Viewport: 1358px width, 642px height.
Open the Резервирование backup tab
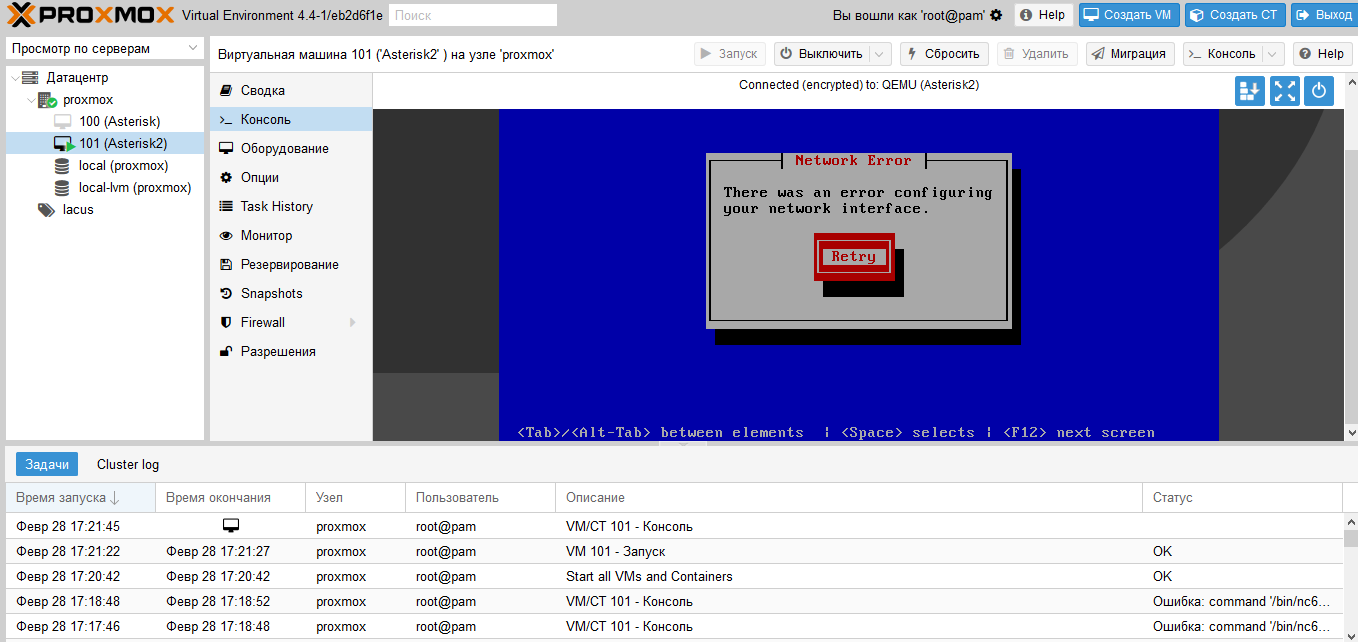point(290,264)
